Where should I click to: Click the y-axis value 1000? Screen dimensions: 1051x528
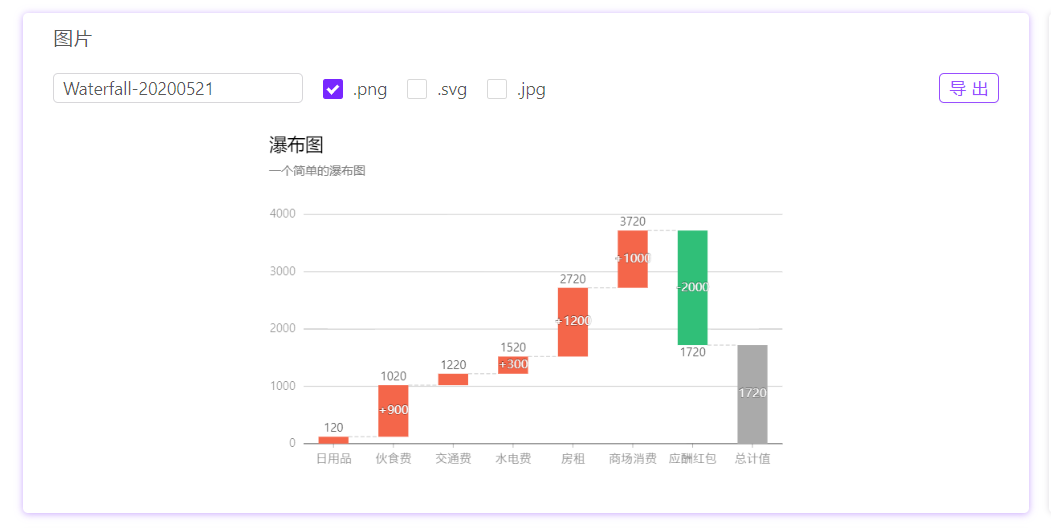click(282, 386)
